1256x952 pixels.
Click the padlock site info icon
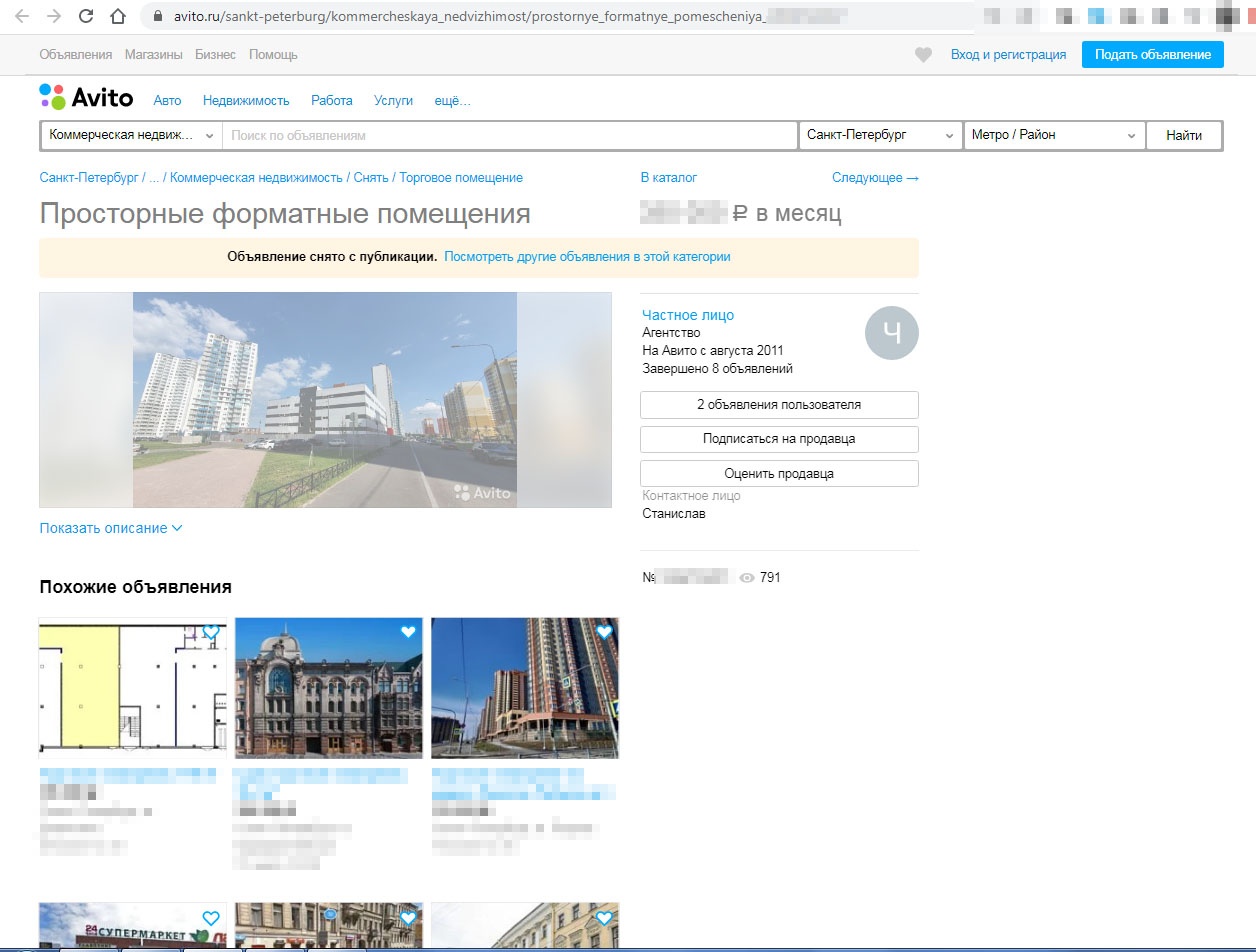pyautogui.click(x=159, y=17)
